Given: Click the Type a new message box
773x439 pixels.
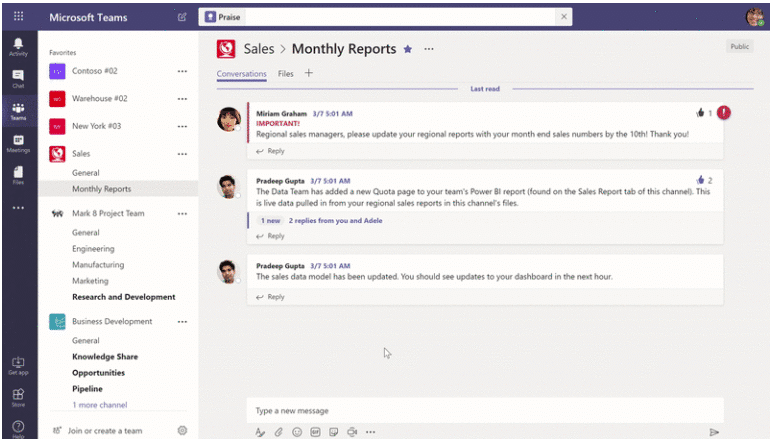Looking at the screenshot, I should (485, 410).
